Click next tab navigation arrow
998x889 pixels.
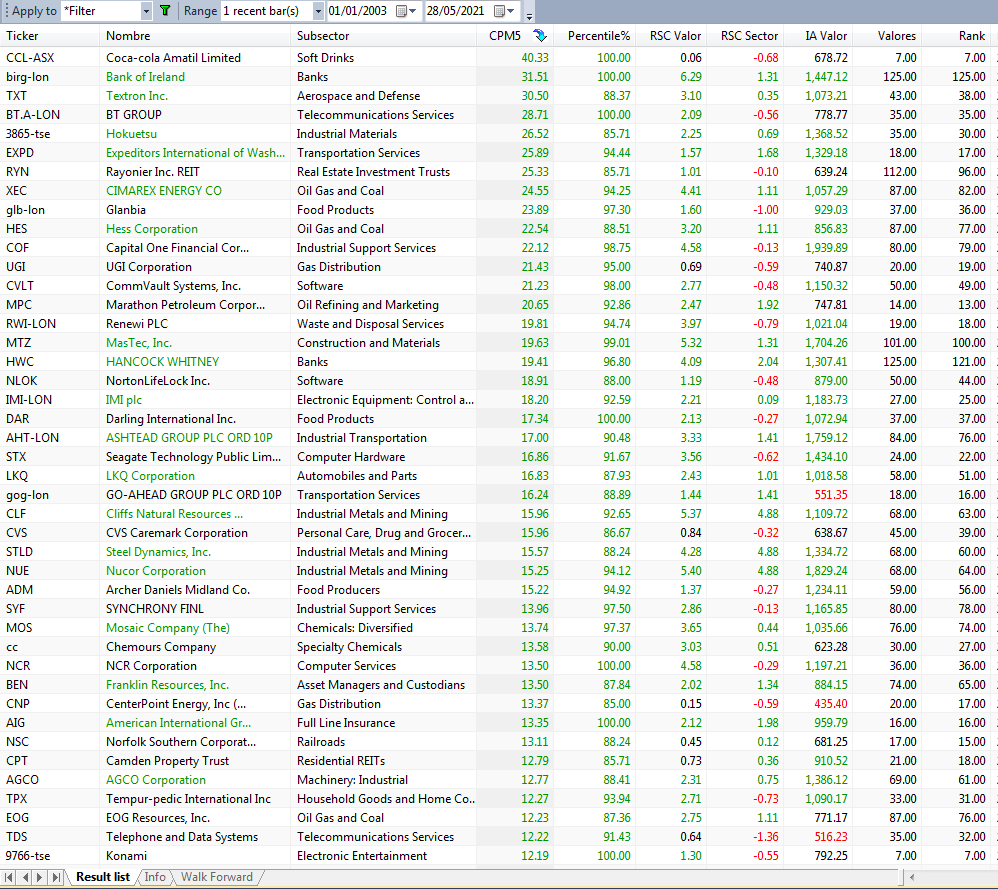[40, 877]
